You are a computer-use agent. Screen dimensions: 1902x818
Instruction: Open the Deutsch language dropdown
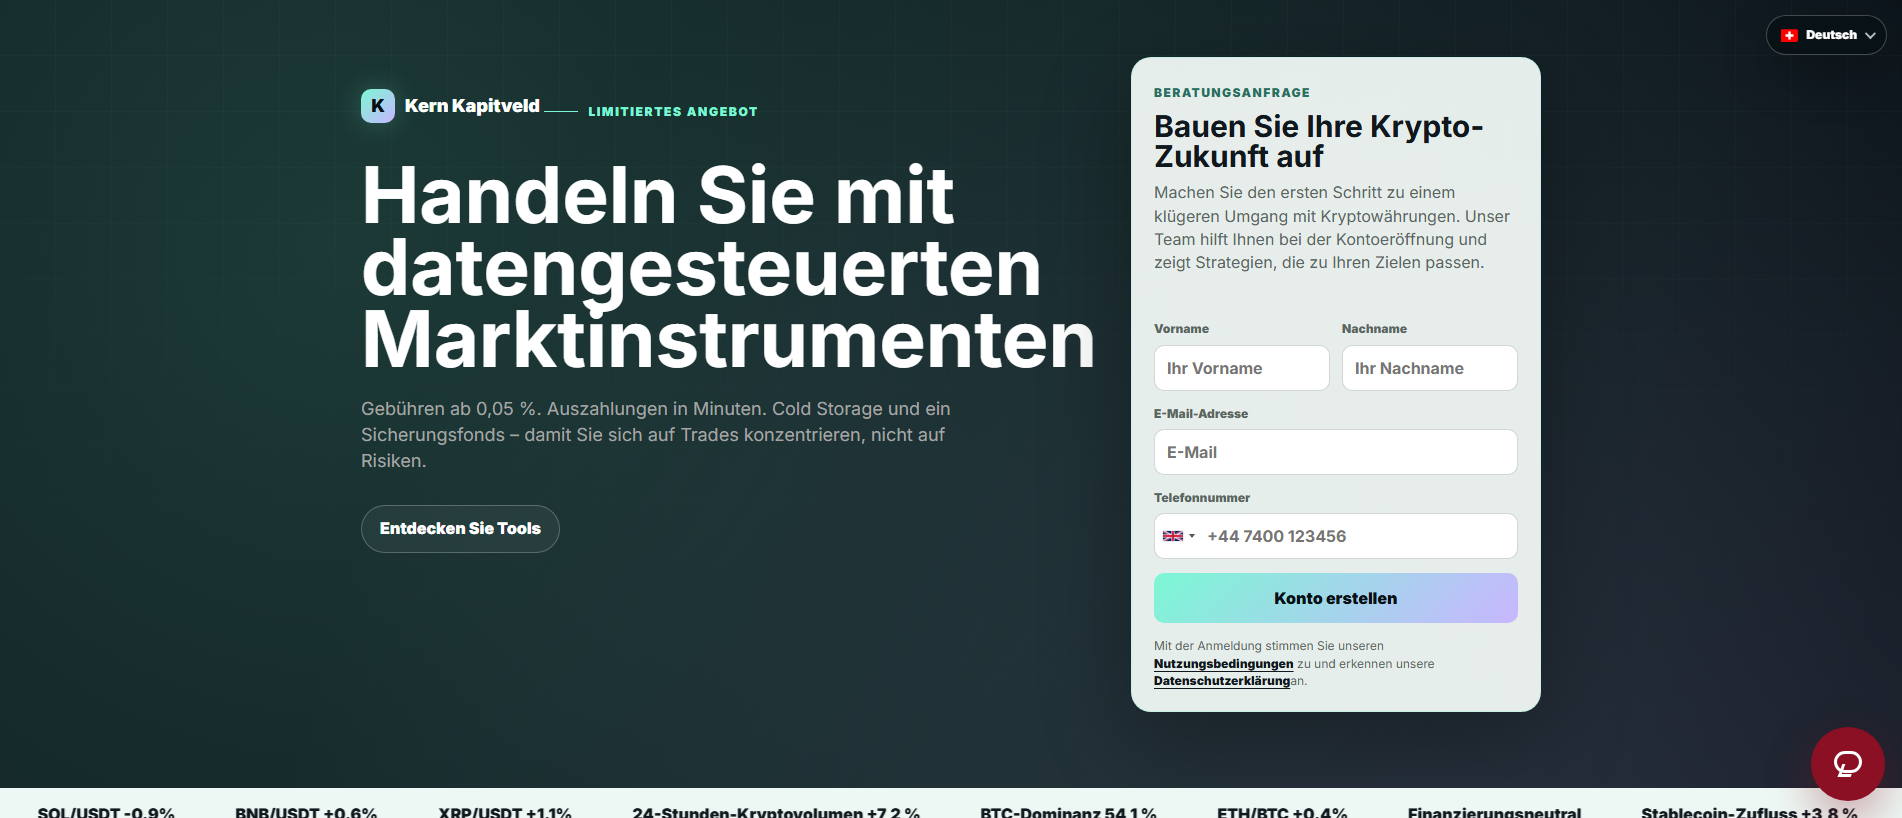(x=1826, y=35)
